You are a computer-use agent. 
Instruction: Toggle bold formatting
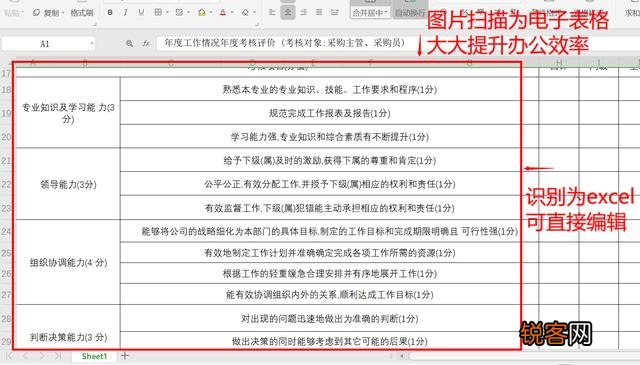click(x=110, y=13)
